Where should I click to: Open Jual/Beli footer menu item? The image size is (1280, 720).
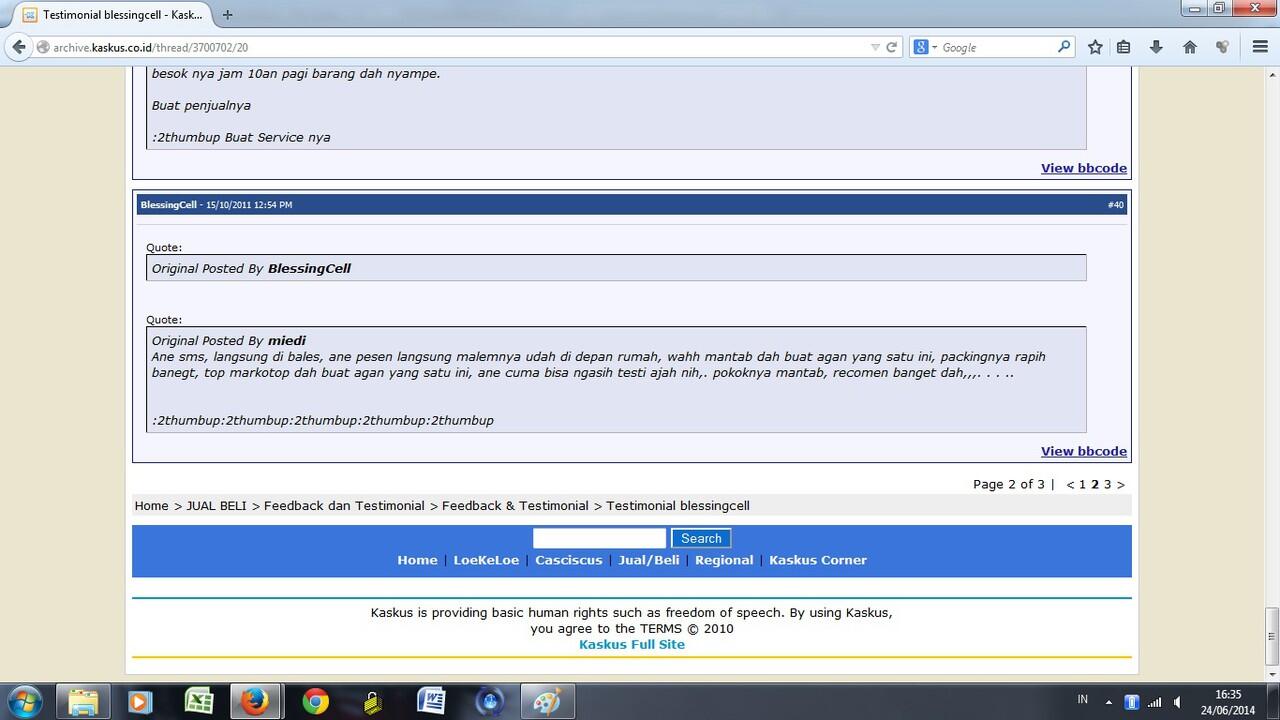649,560
